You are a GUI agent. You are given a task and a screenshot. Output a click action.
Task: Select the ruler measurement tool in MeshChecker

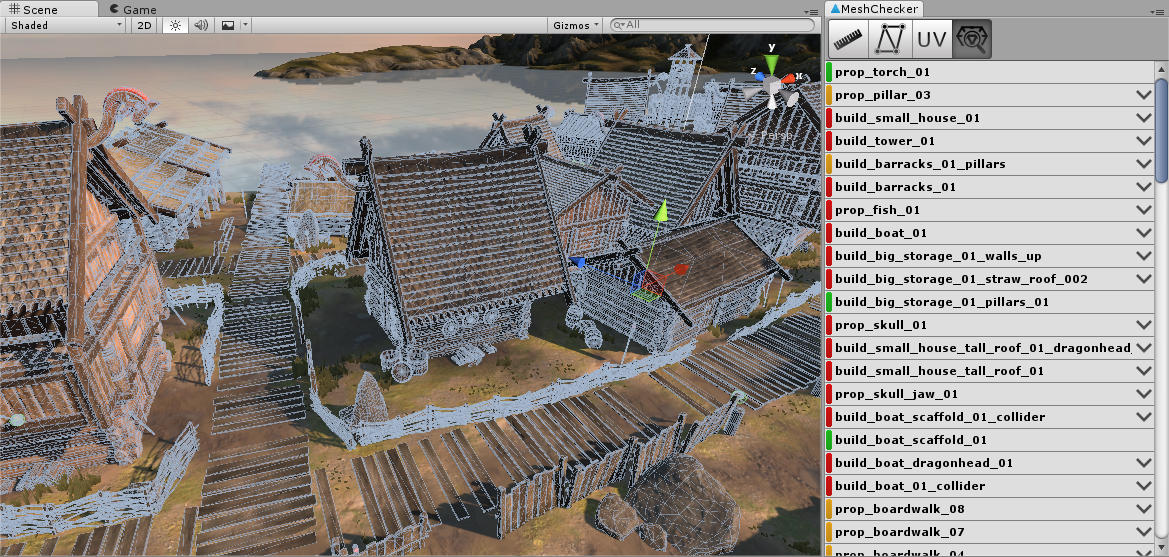846,39
